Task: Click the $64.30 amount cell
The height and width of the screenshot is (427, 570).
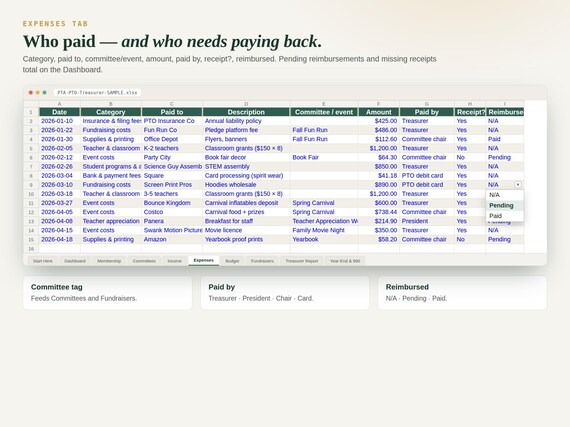Action: [x=378, y=157]
